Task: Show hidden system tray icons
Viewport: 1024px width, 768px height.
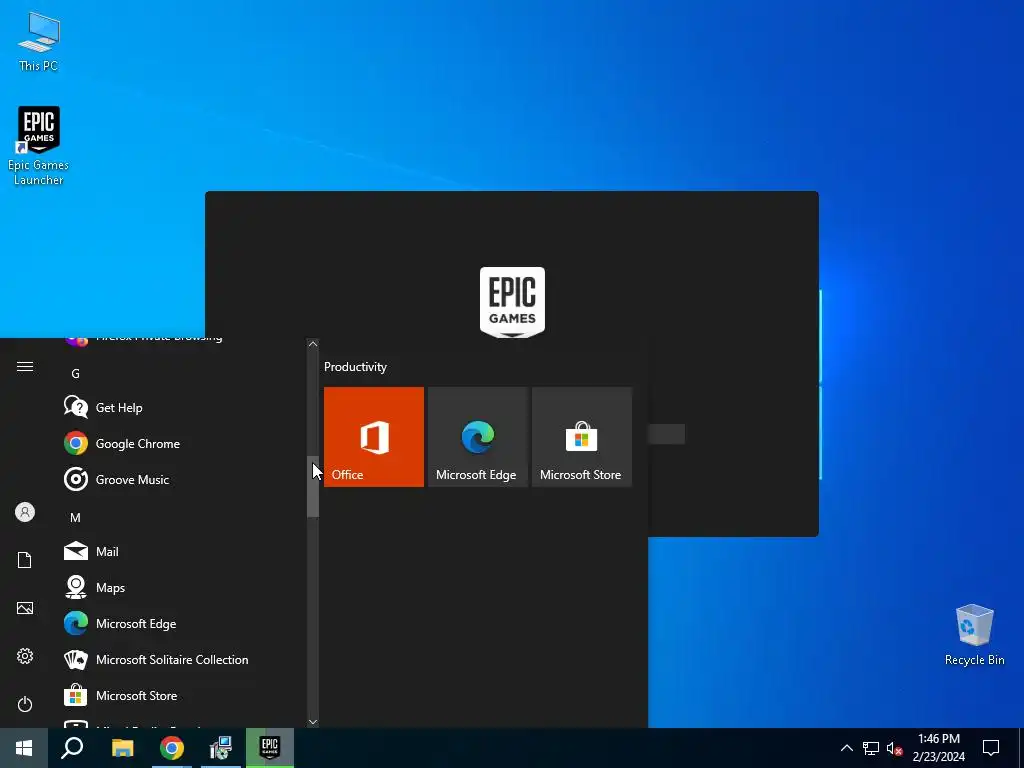Action: (846, 748)
